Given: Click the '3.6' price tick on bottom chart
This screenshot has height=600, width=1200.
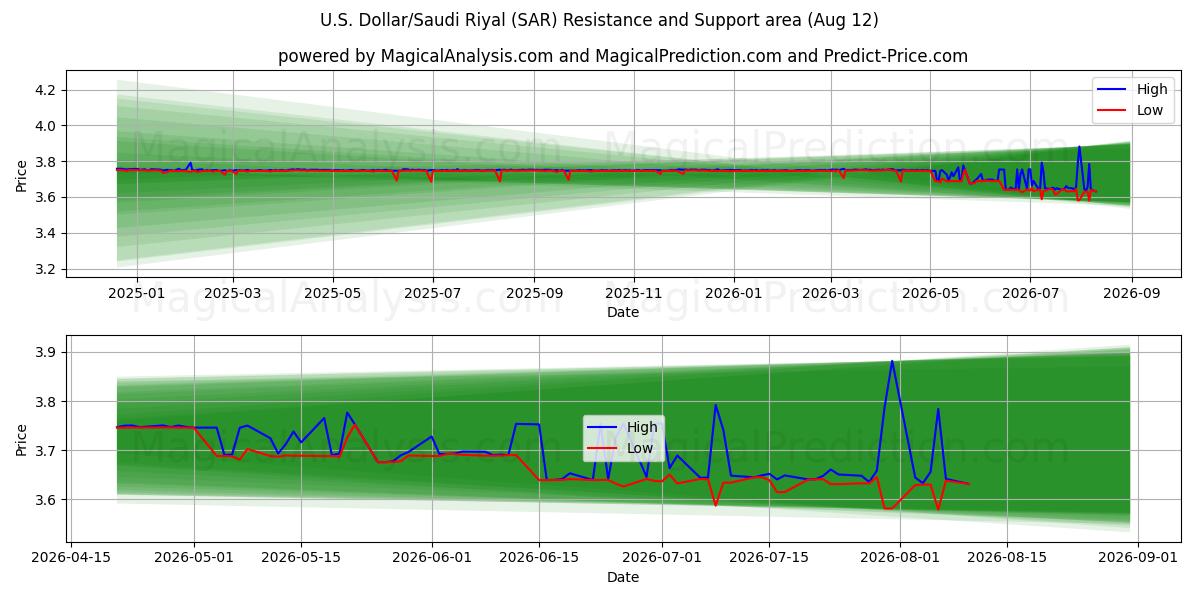Looking at the screenshot, I should tap(46, 500).
